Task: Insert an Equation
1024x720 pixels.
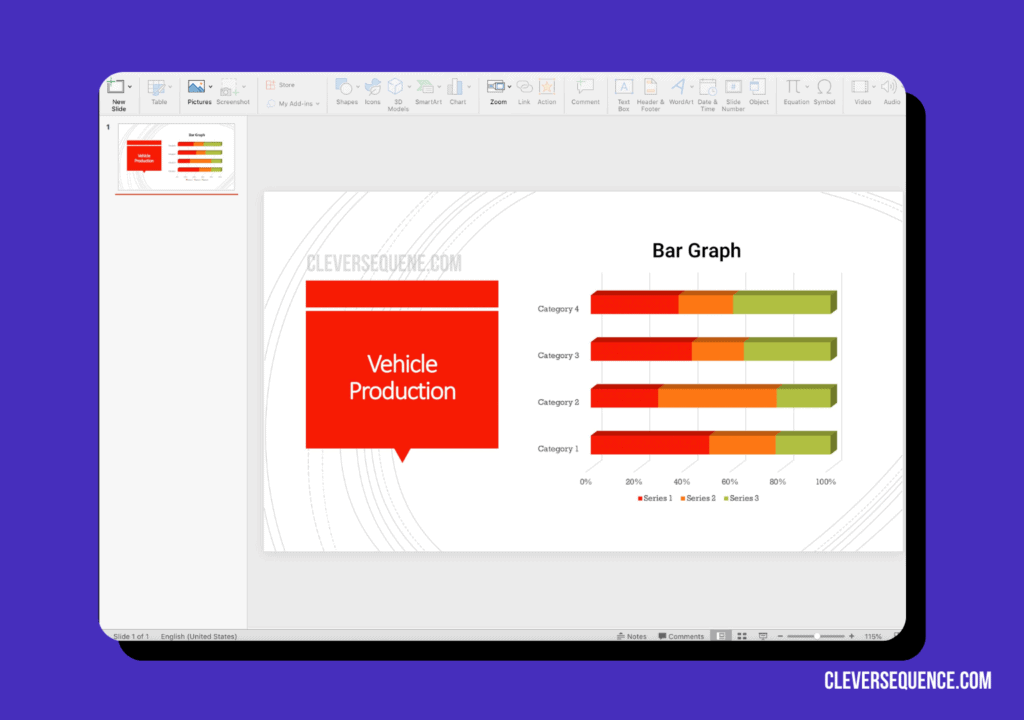Action: (796, 93)
